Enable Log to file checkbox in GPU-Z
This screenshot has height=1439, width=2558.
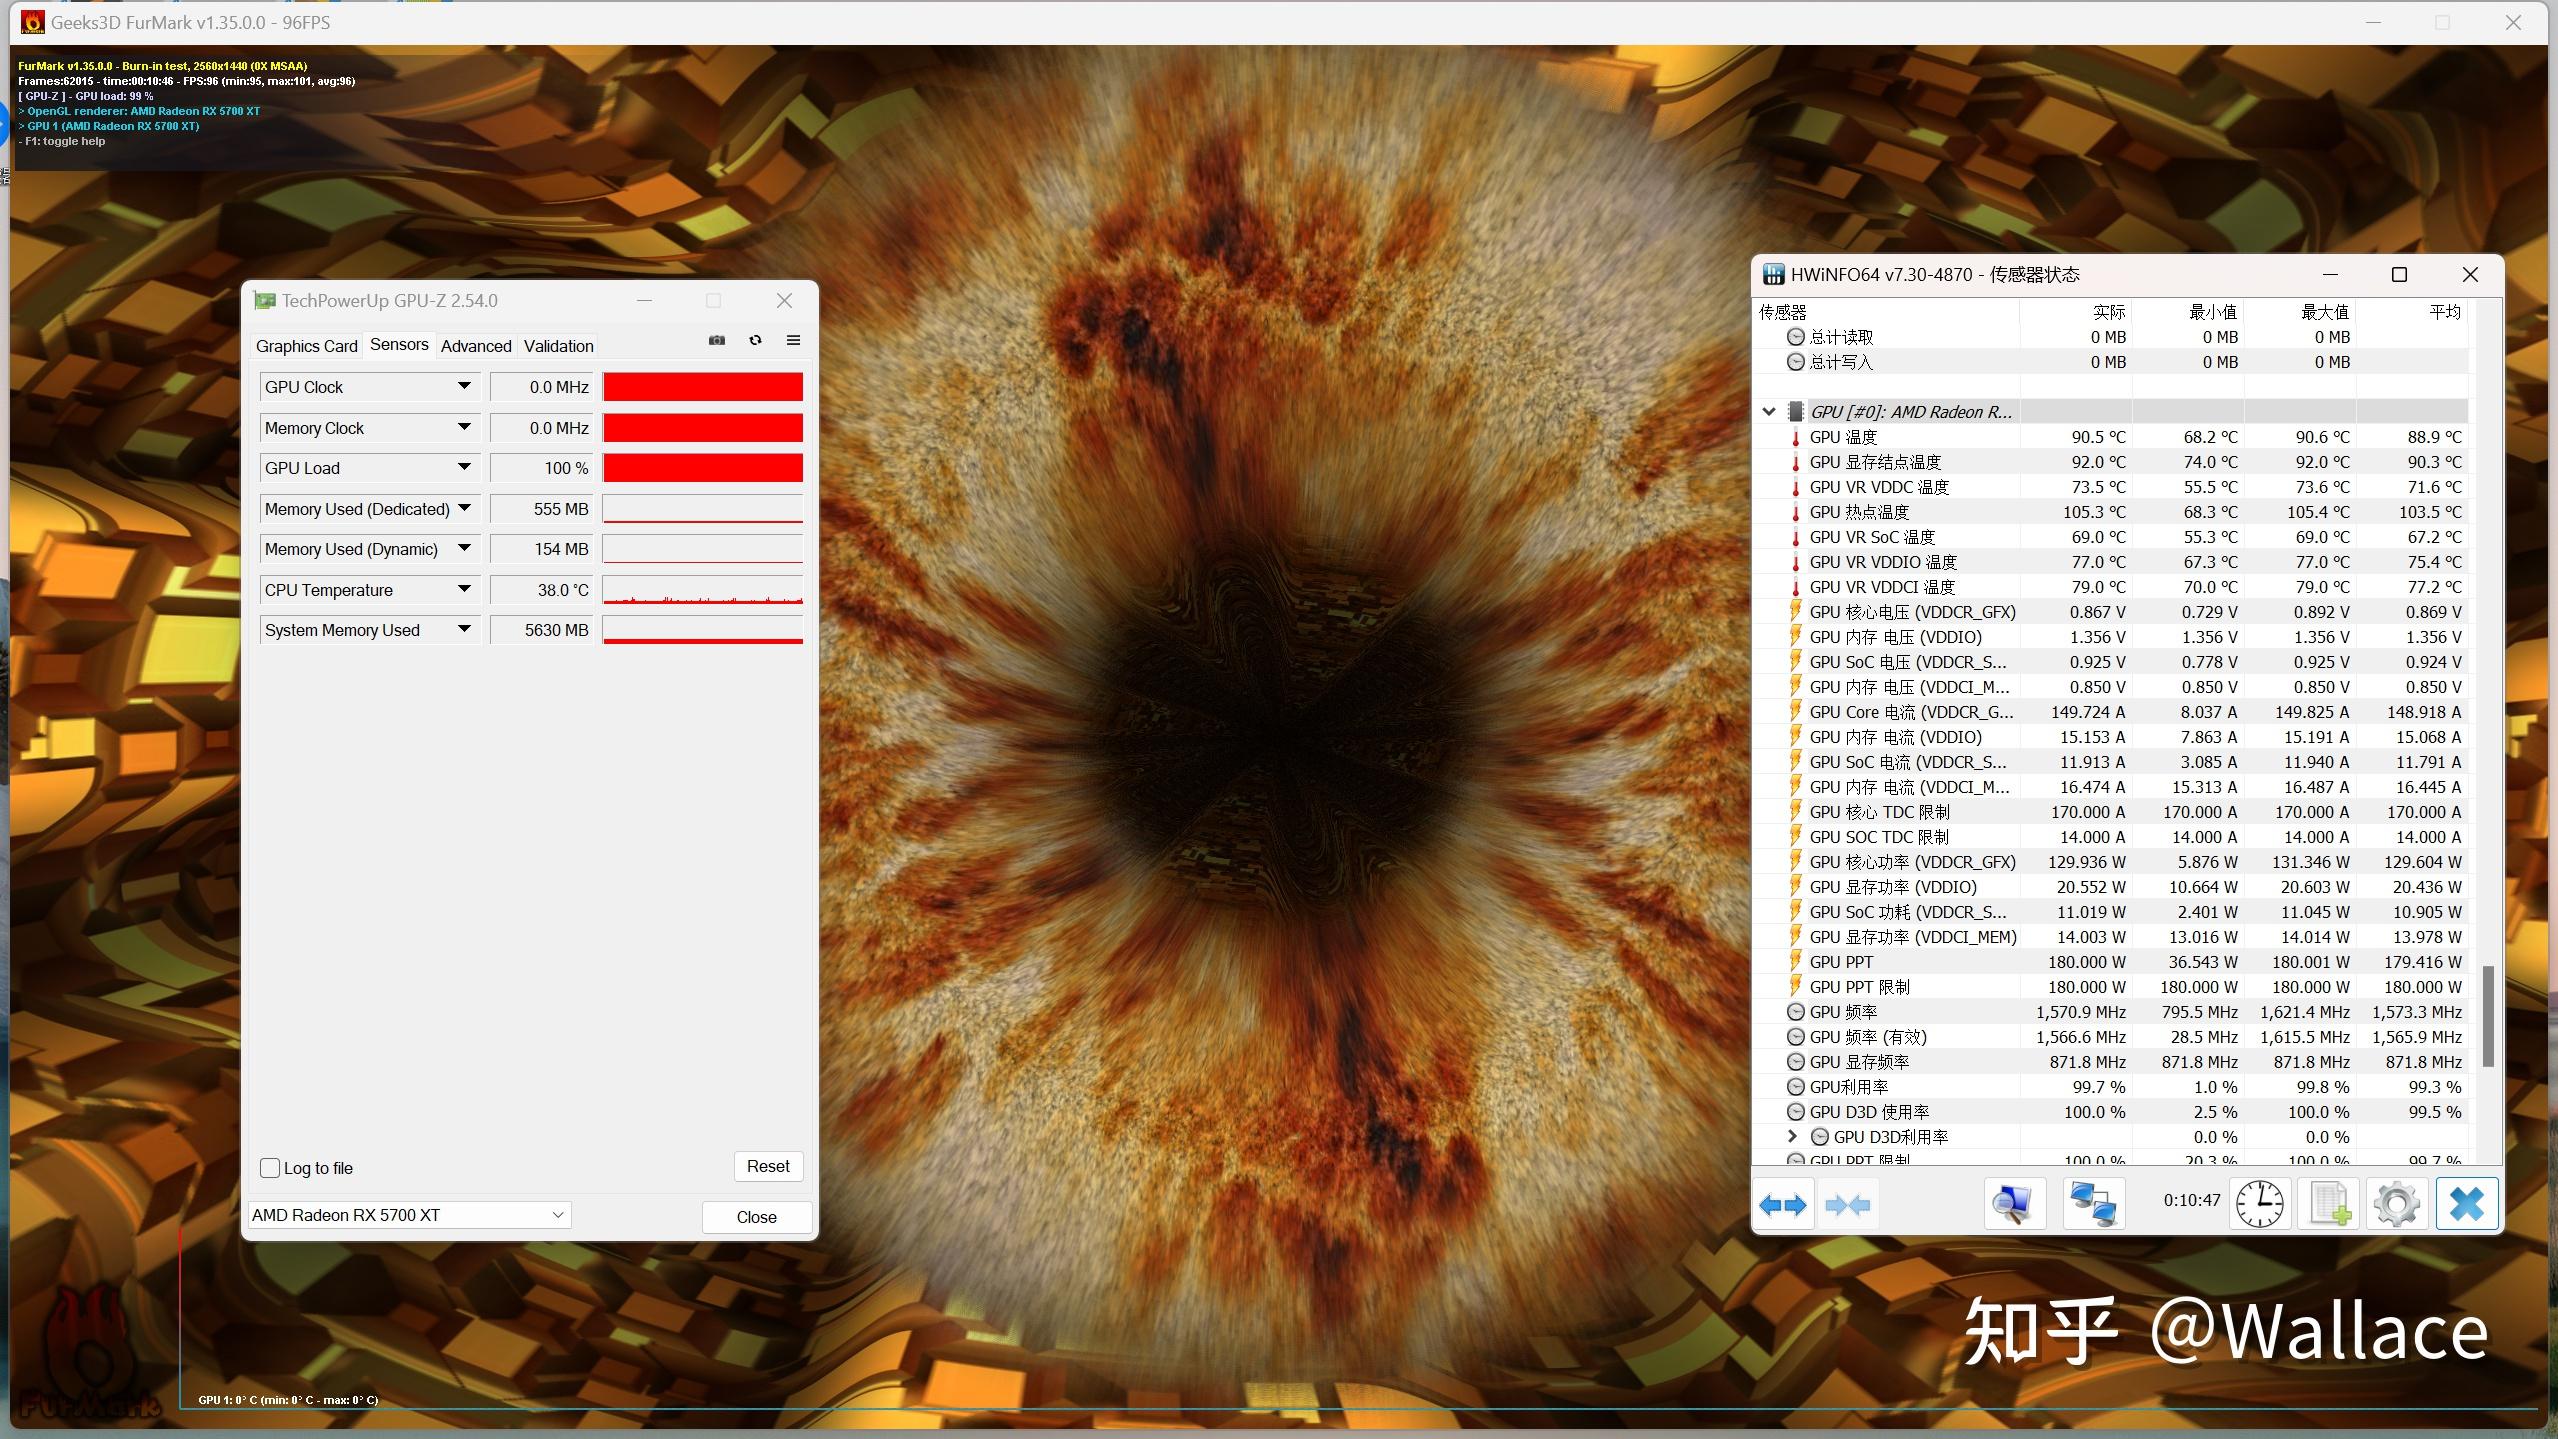click(x=271, y=1165)
